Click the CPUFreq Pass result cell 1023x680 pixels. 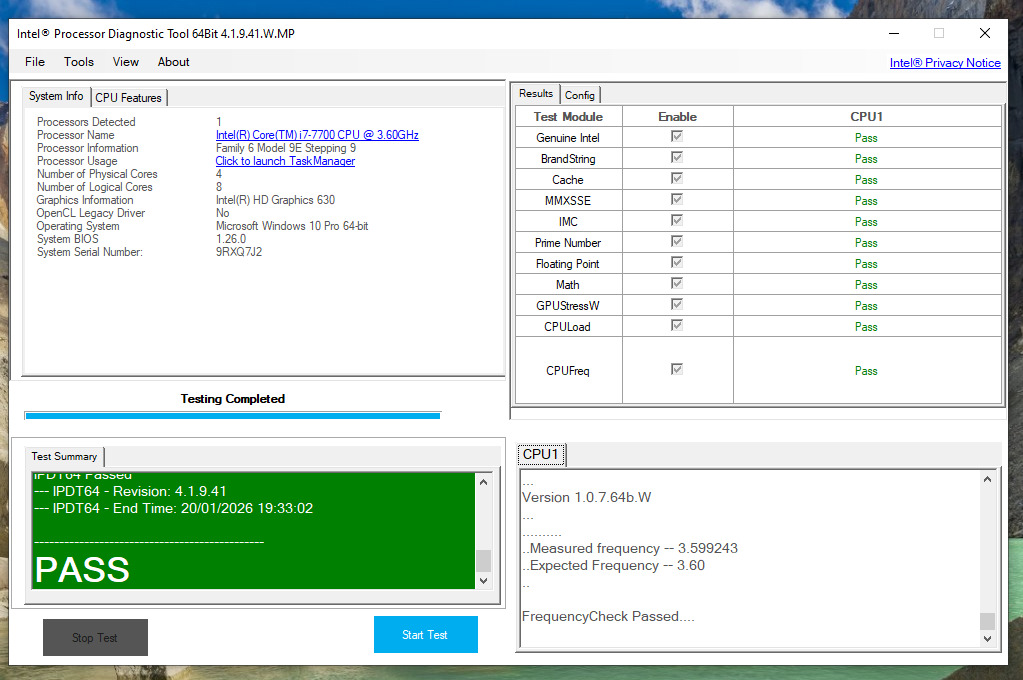[x=866, y=371]
